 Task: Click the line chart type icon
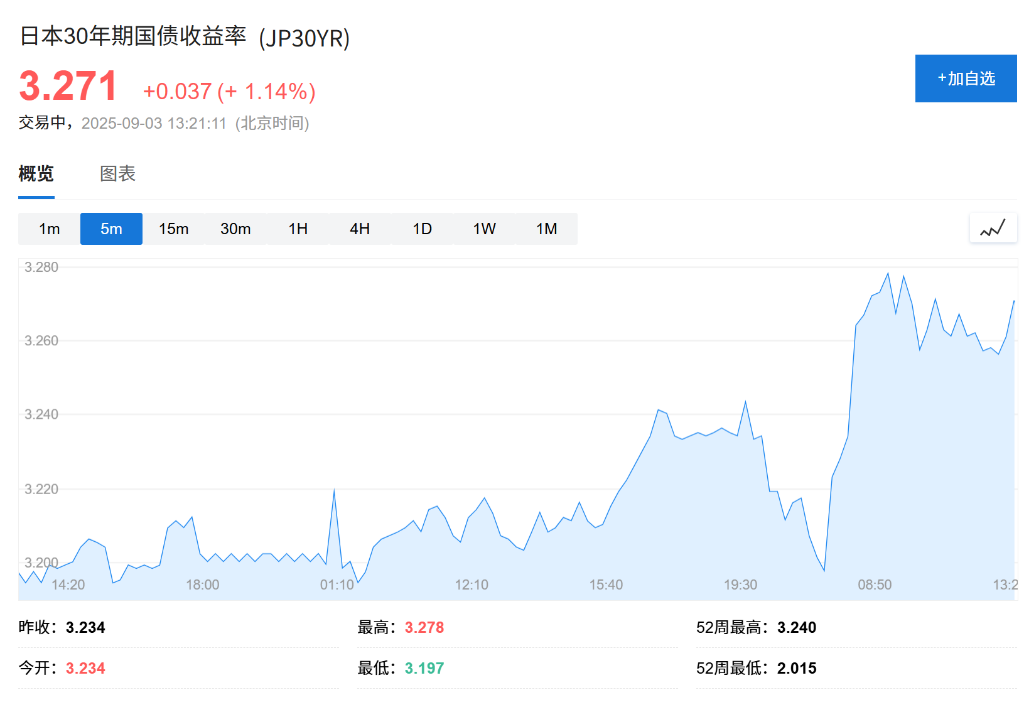pos(992,229)
